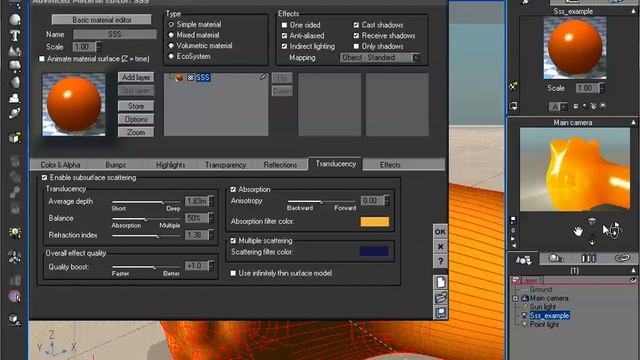Click the yellow-dotted cube tool in left toolbar
640x360 pixels.
pyautogui.click(x=15, y=138)
